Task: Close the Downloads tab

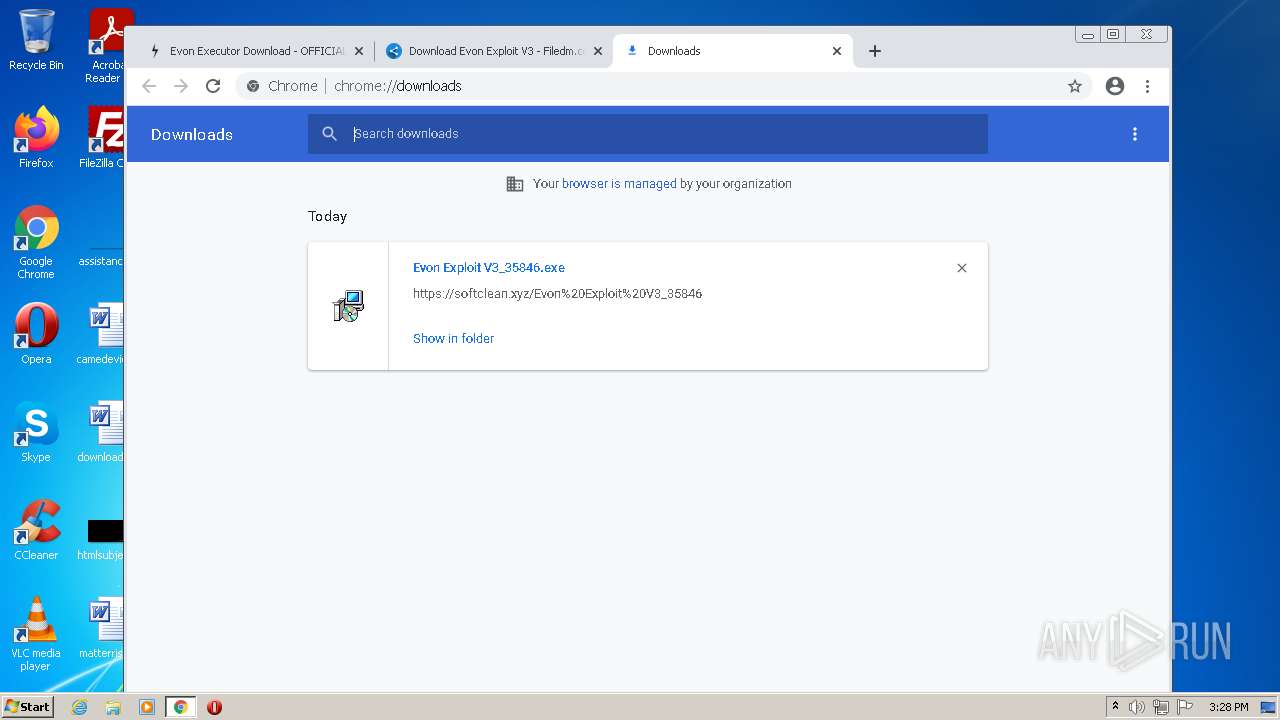Action: (837, 51)
